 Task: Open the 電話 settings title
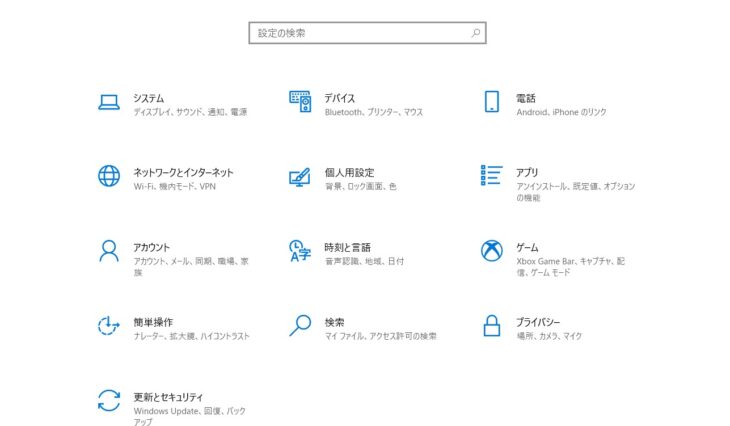[526, 98]
